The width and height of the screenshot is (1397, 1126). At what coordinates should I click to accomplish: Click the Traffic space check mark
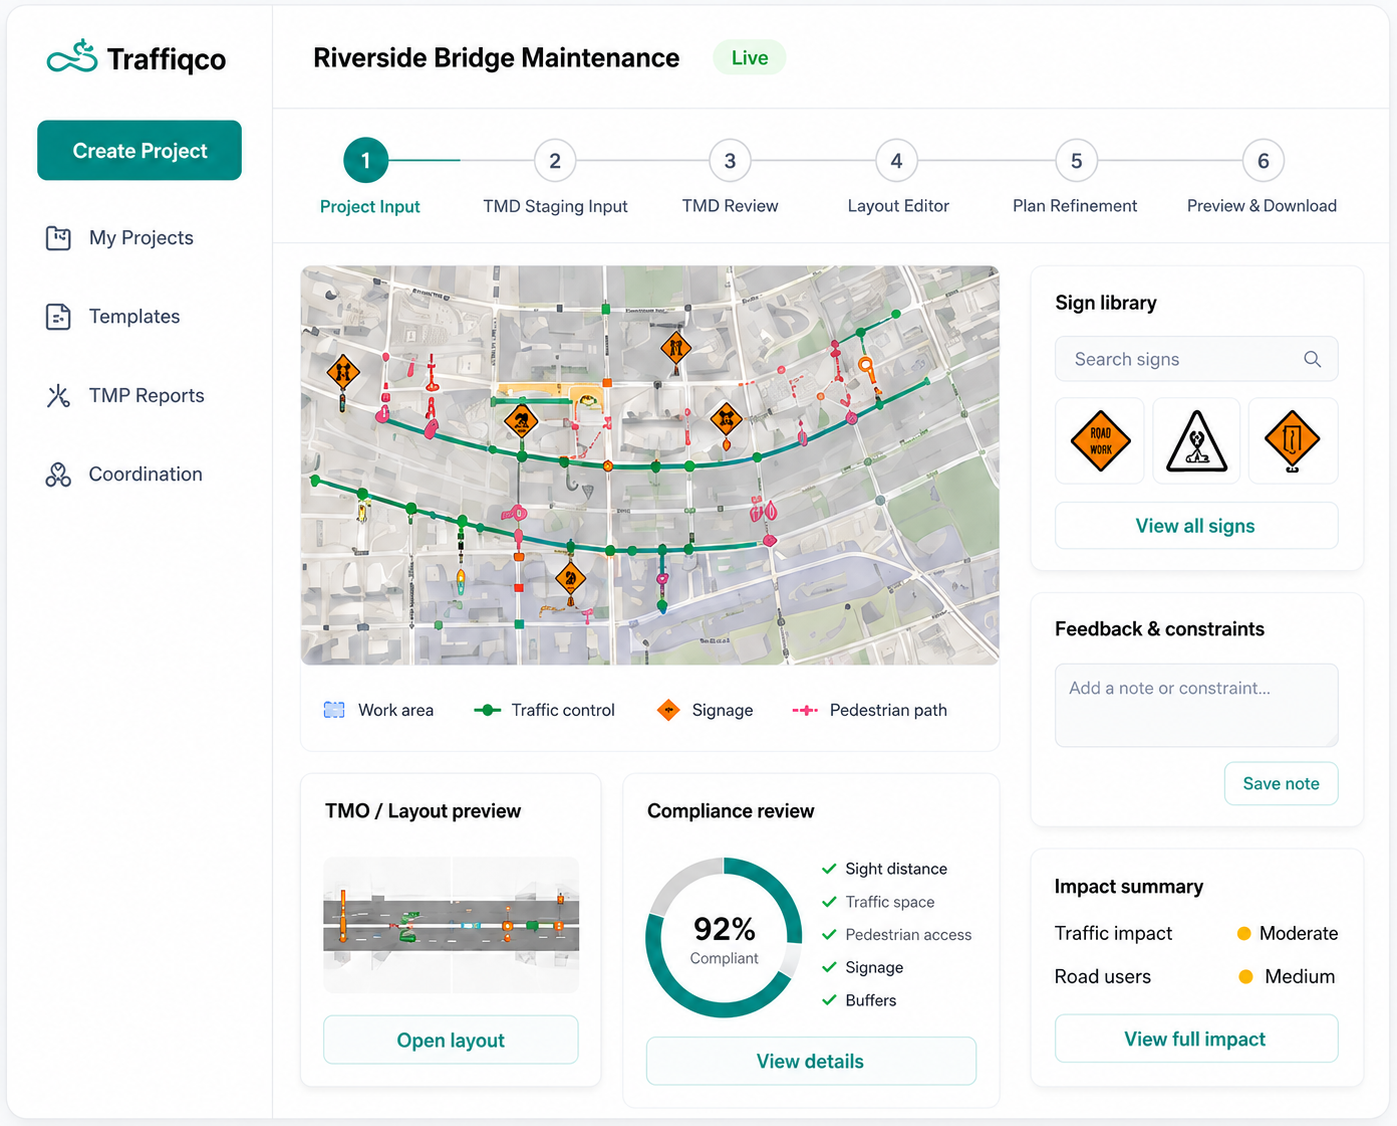pos(829,902)
